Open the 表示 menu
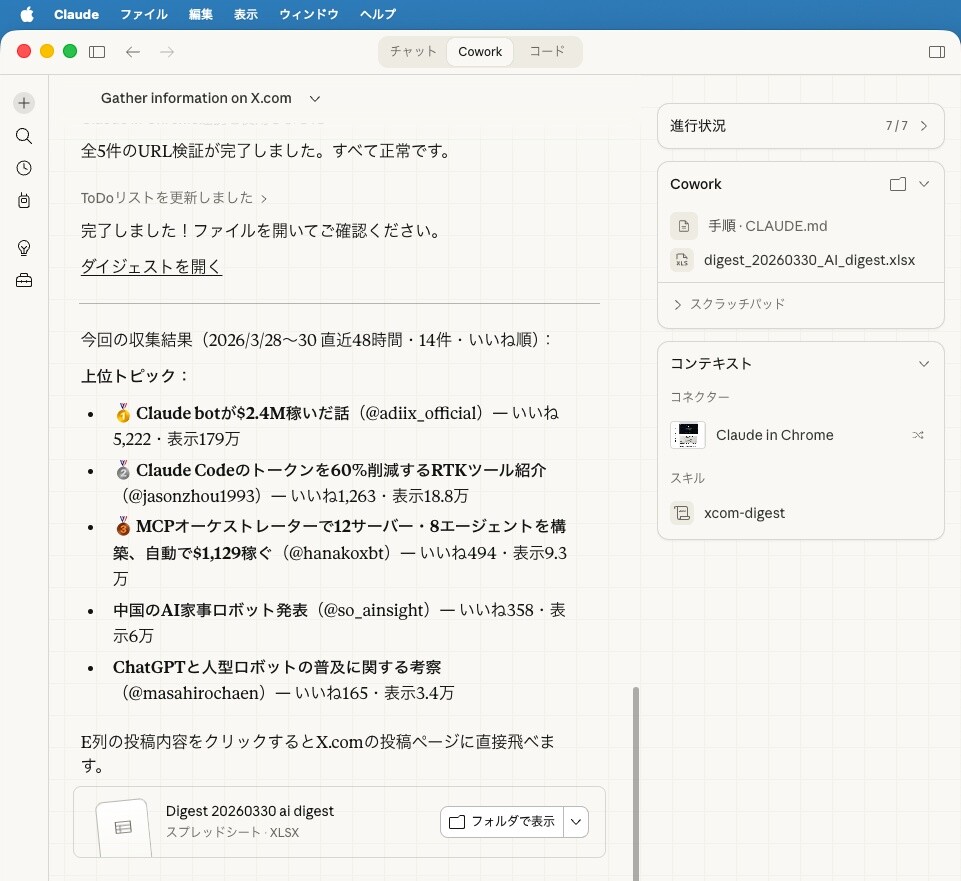Screen dimensions: 961x881 click(246, 14)
